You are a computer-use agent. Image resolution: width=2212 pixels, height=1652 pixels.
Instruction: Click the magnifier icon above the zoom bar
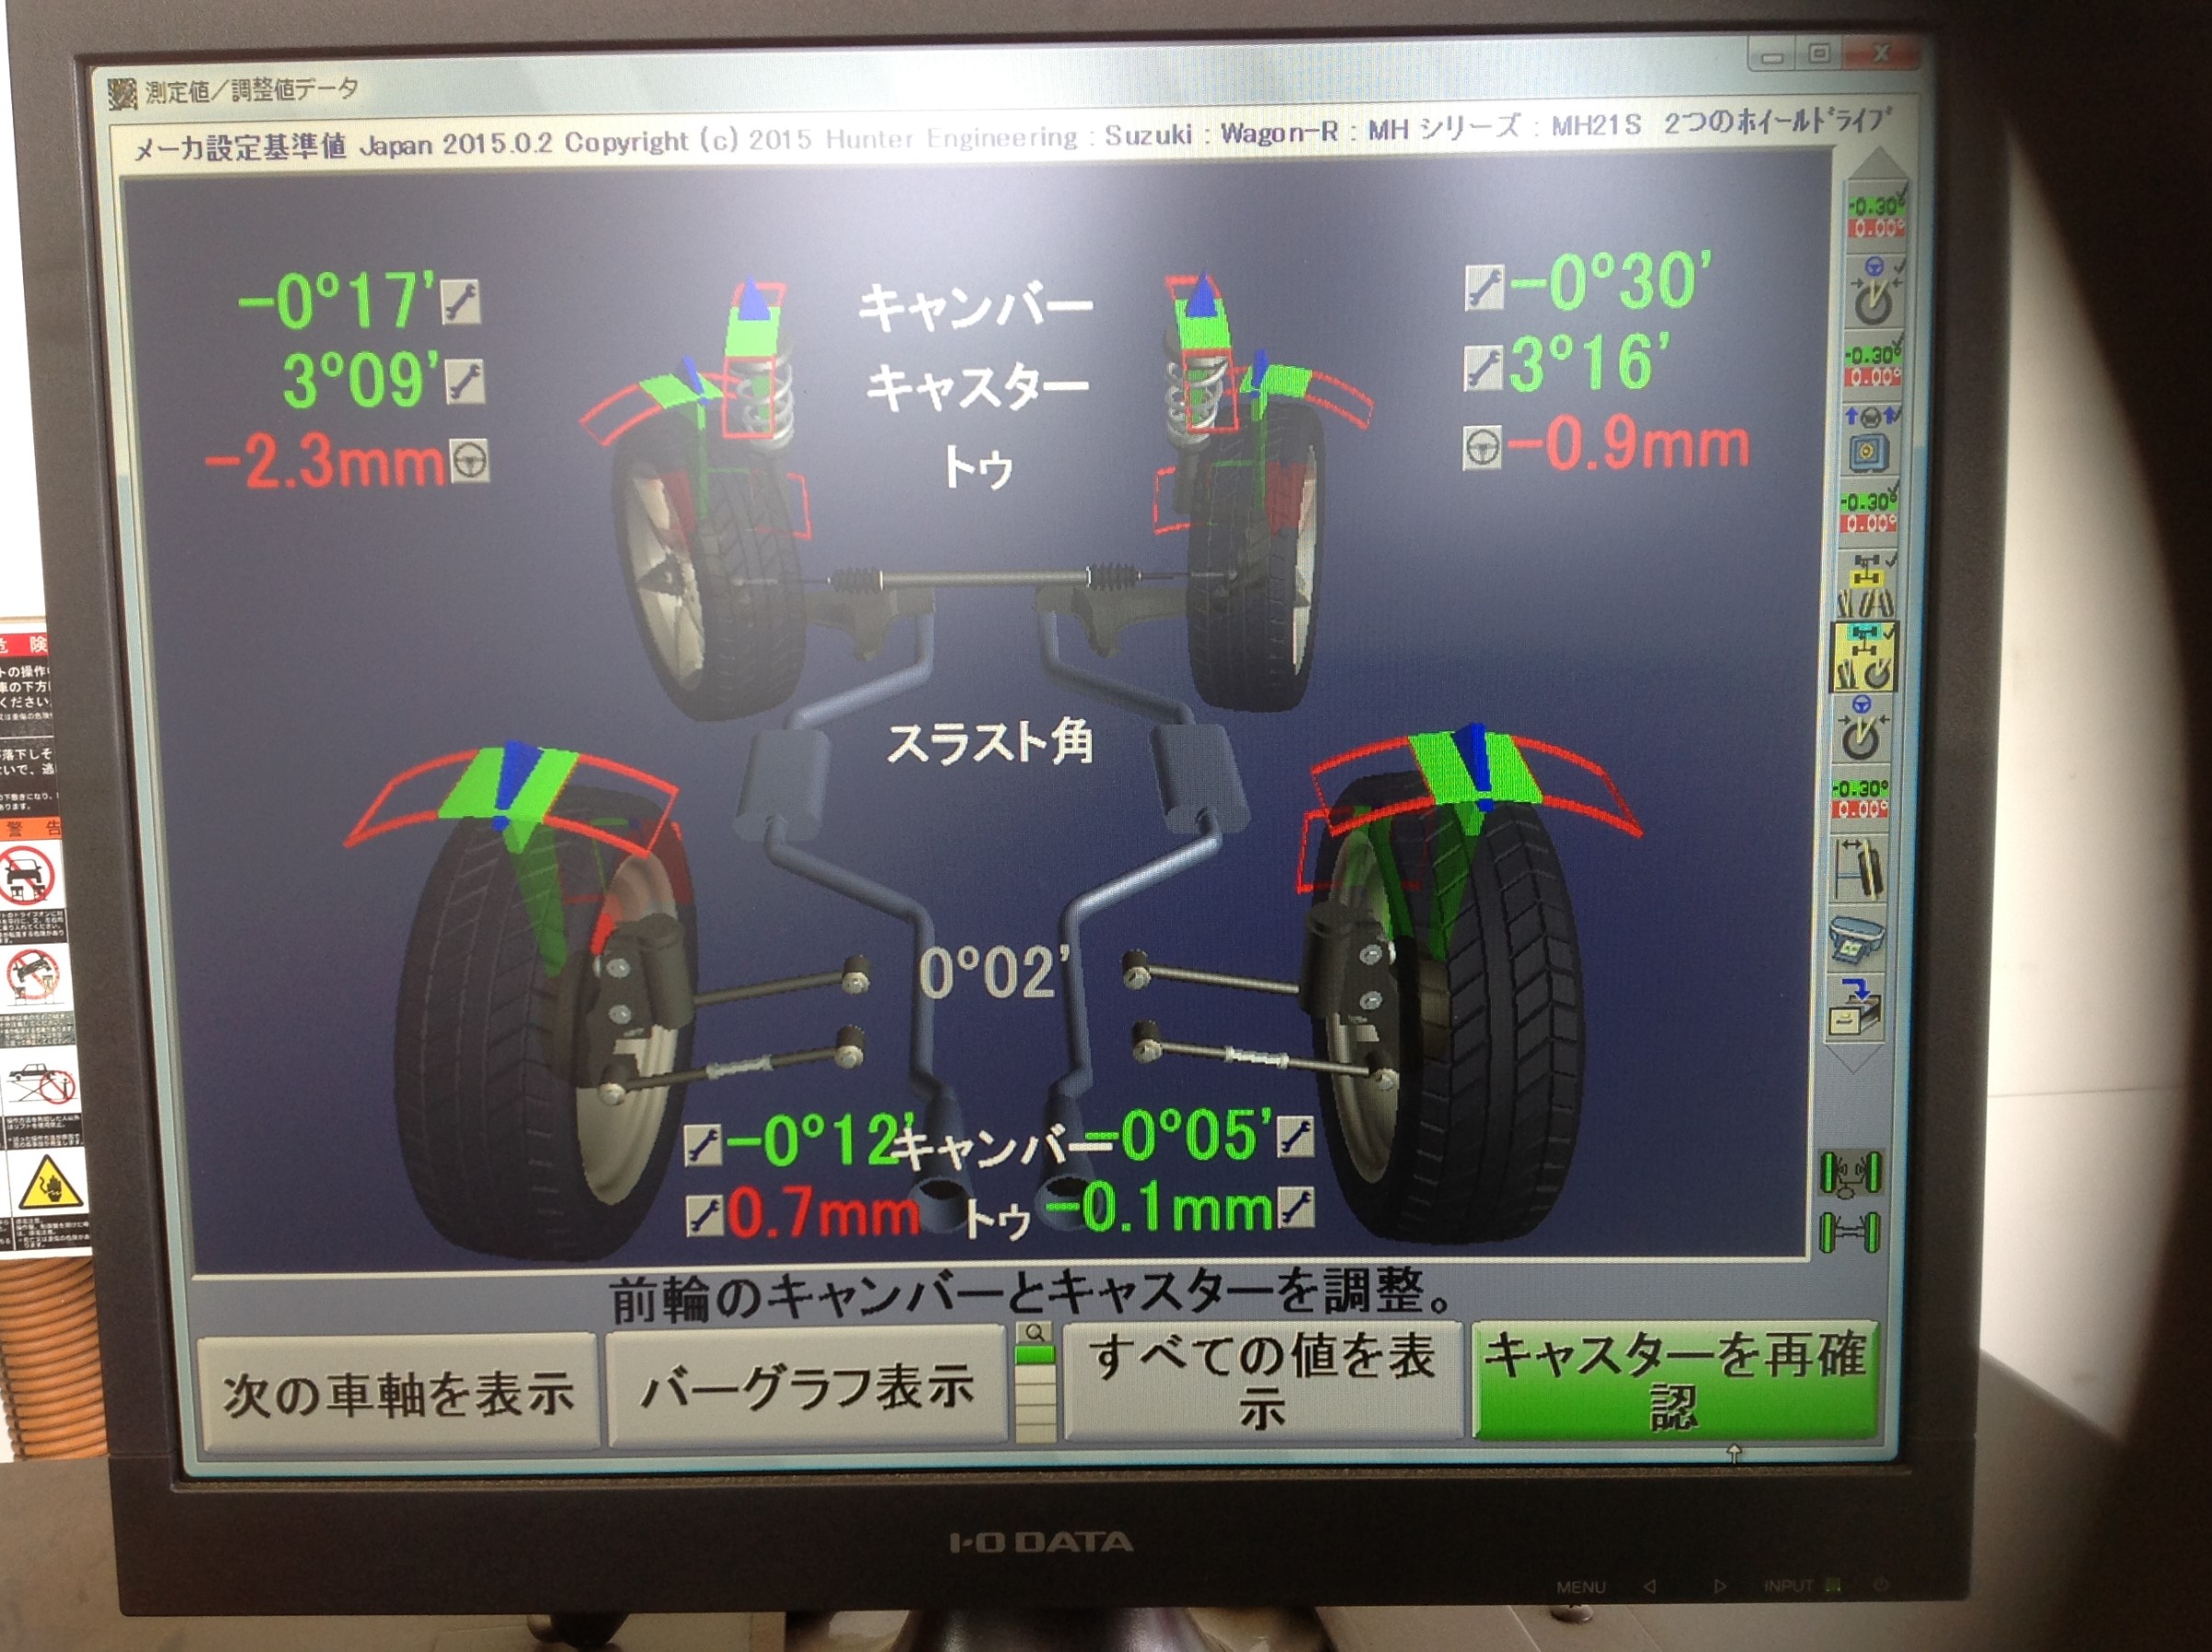[x=1035, y=1333]
